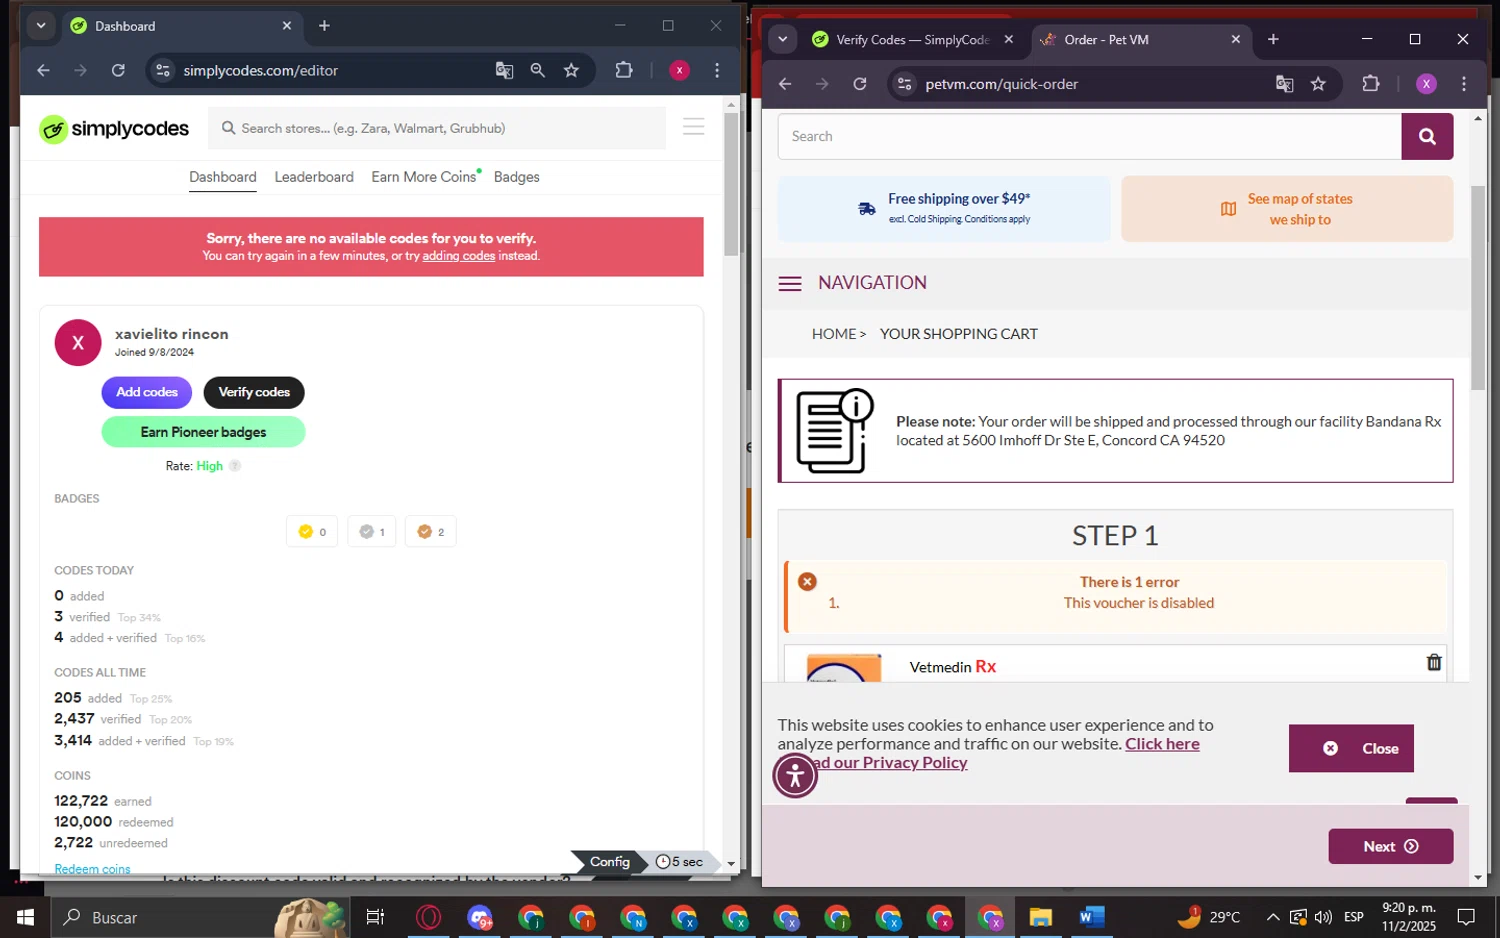This screenshot has width=1500, height=938.
Task: Follow the Redeem coins link
Action: (92, 869)
